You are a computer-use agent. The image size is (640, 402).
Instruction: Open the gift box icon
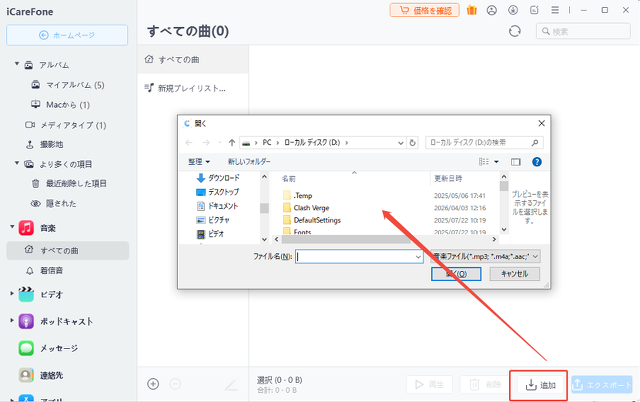coord(472,10)
